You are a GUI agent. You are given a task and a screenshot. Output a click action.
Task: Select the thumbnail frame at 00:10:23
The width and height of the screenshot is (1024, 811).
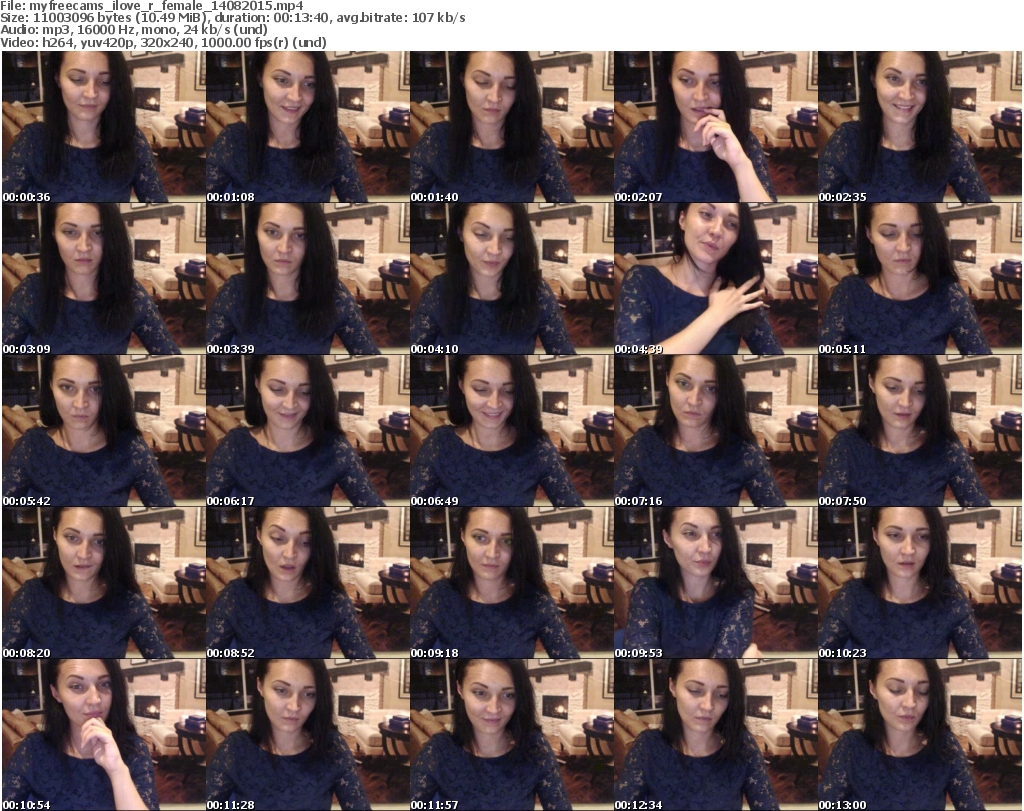pos(920,583)
